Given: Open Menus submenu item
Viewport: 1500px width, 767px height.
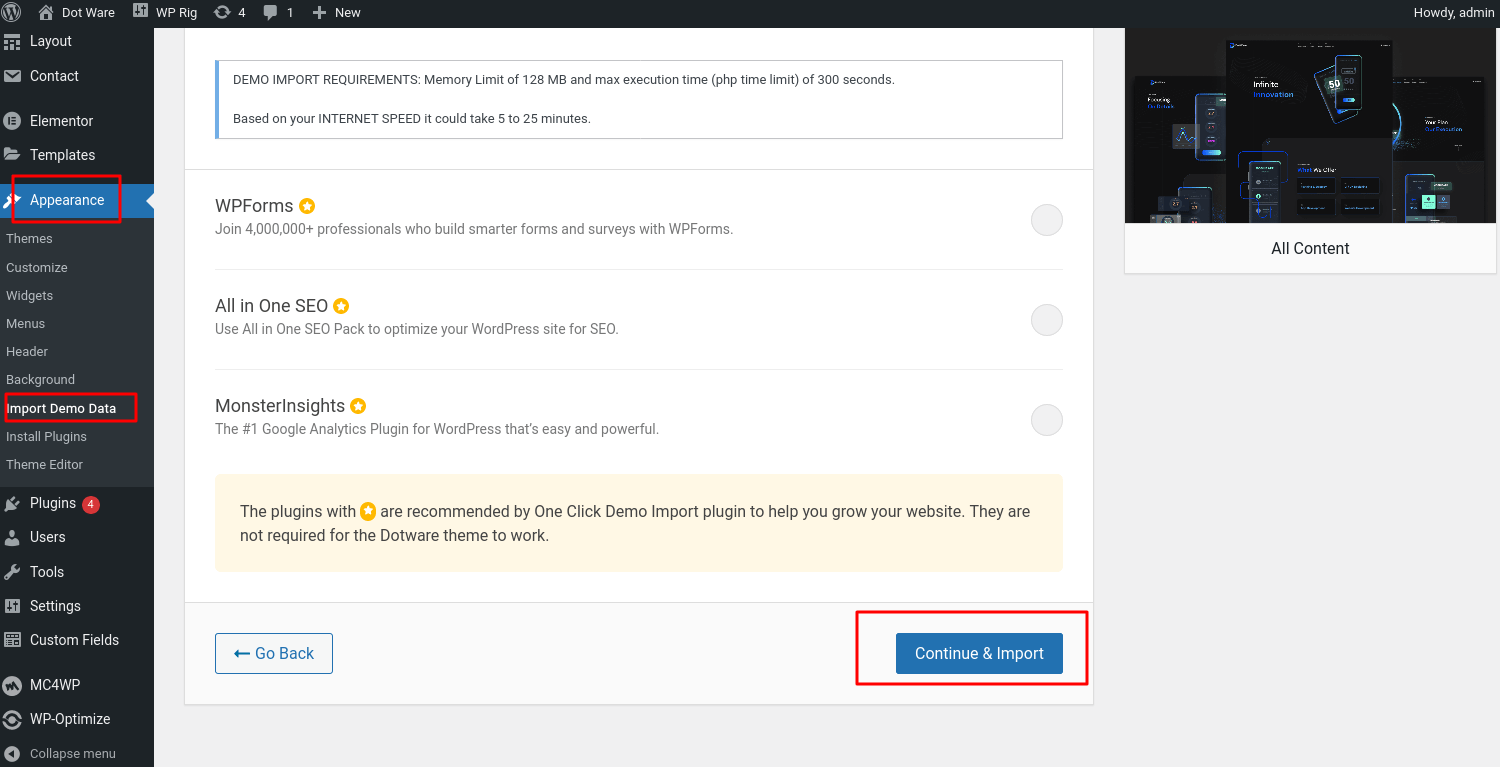Looking at the screenshot, I should coord(26,324).
